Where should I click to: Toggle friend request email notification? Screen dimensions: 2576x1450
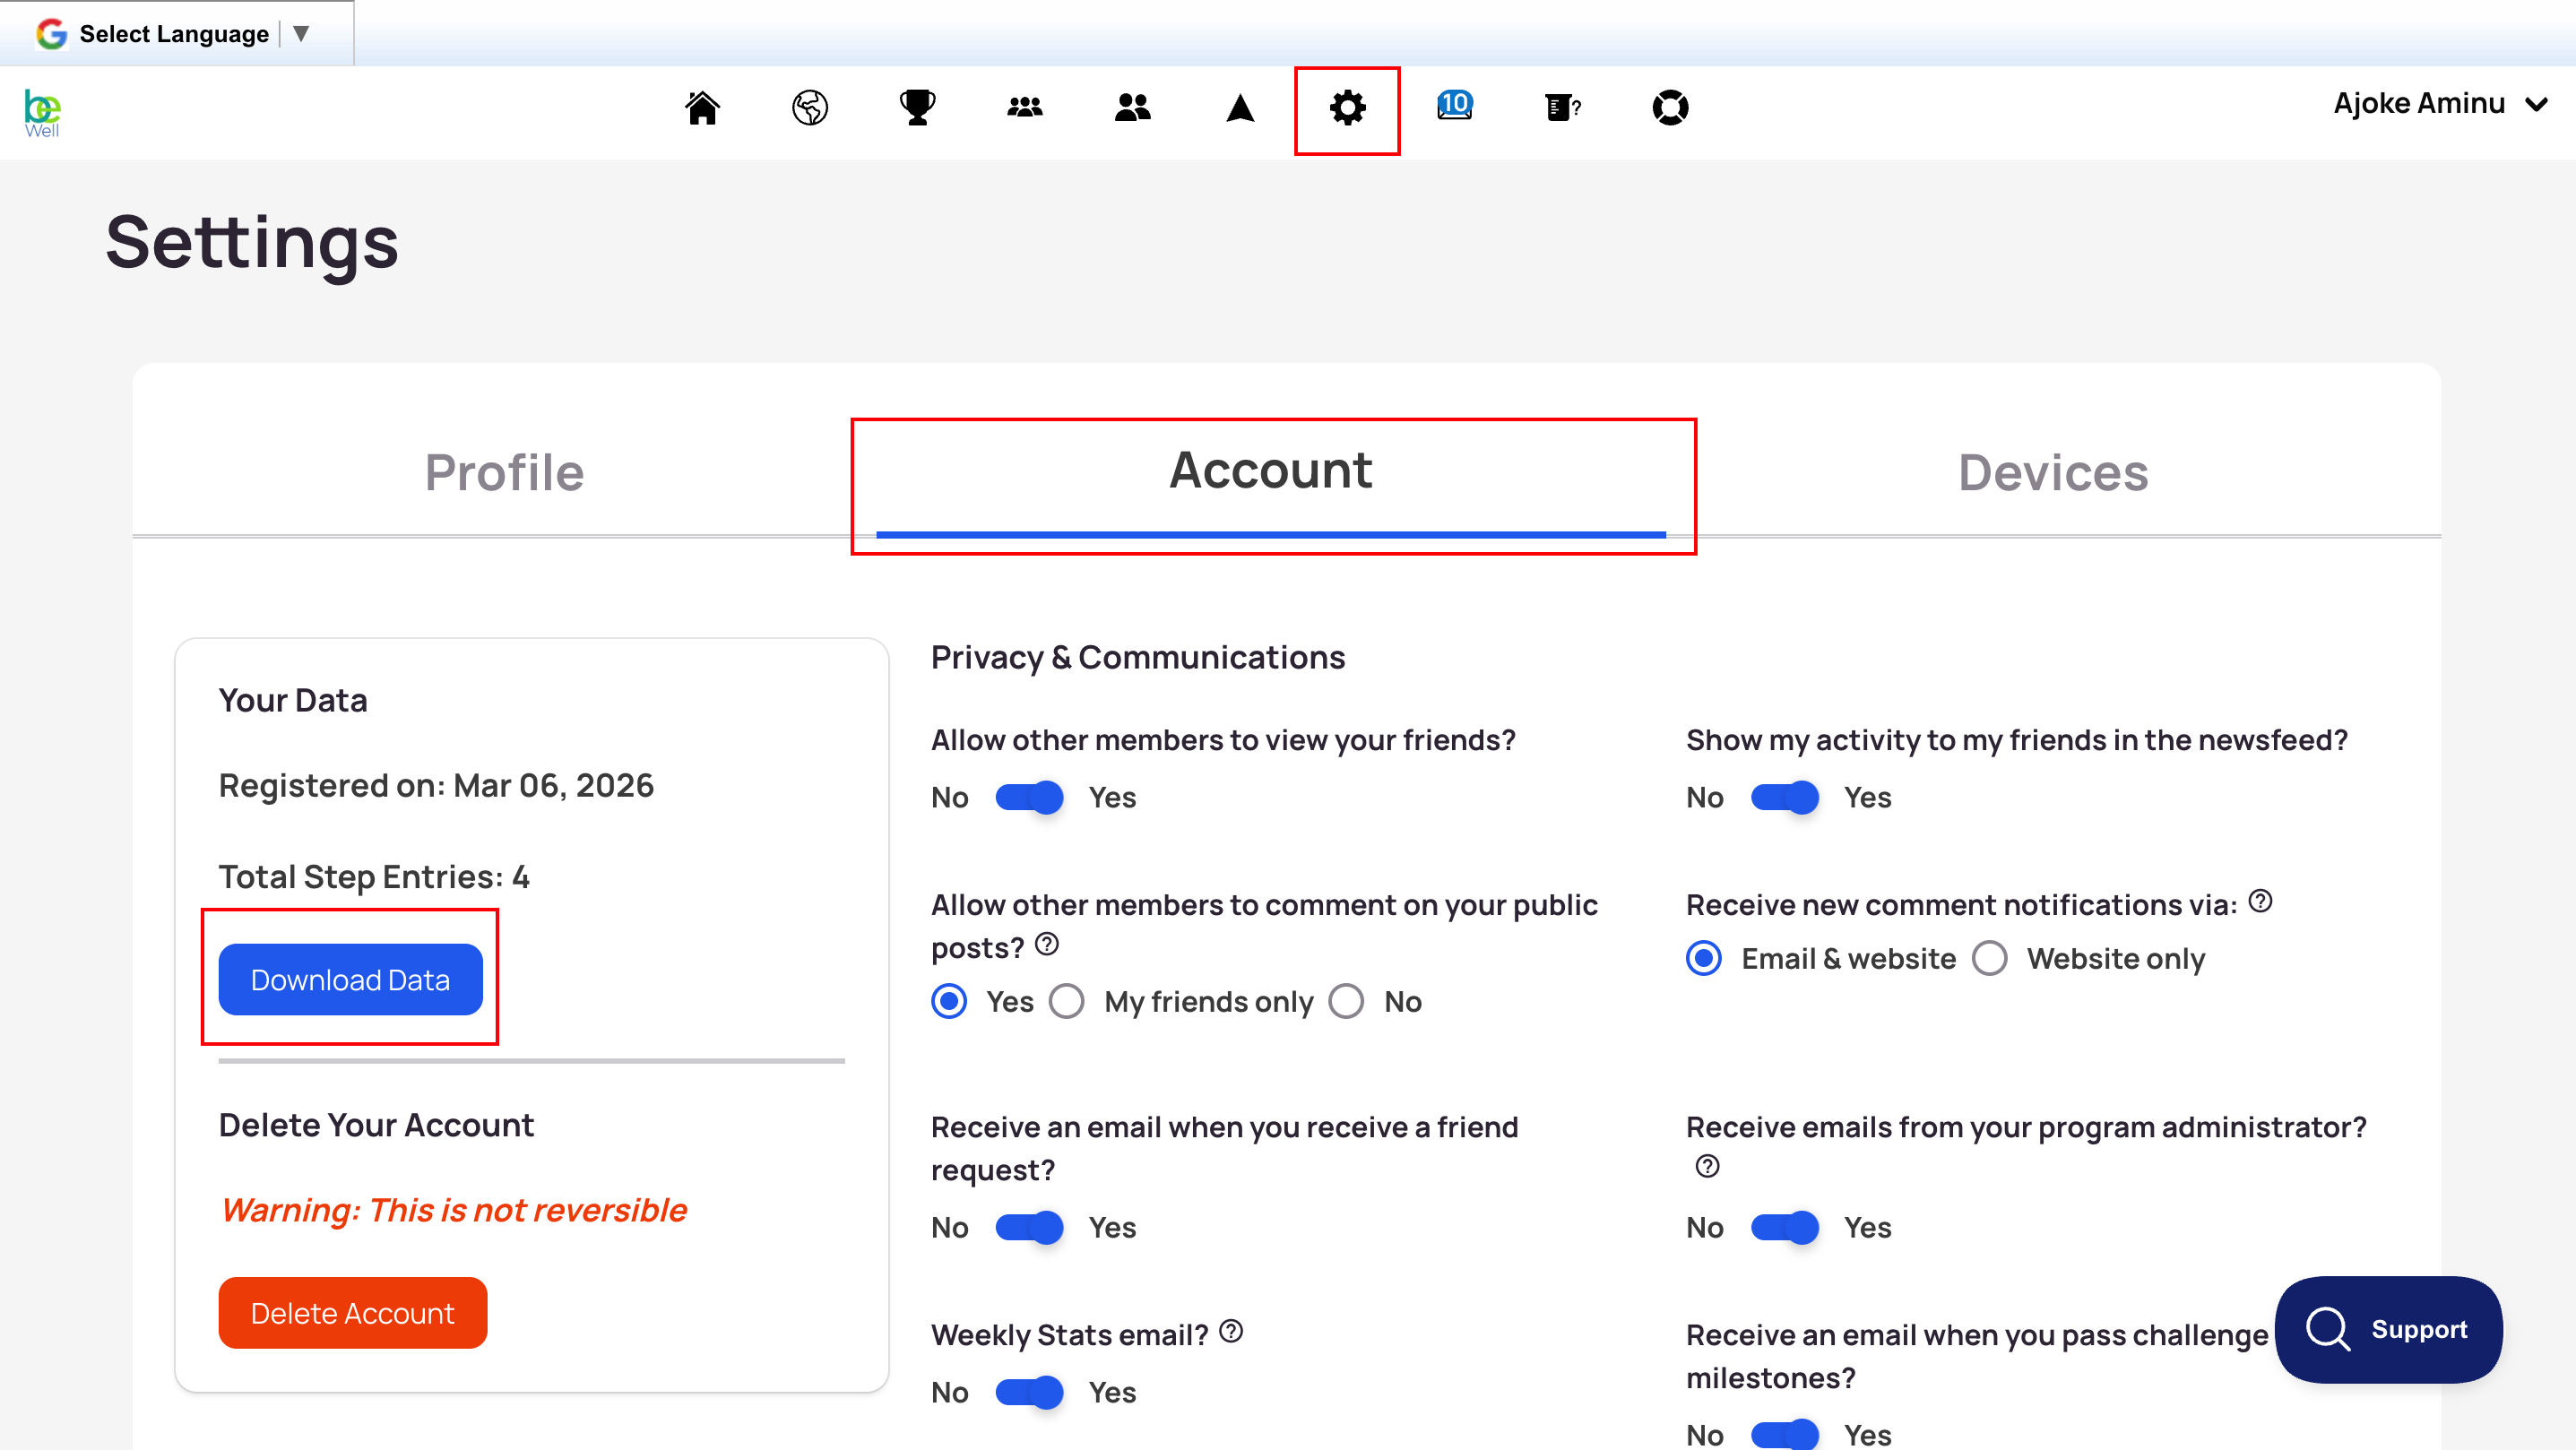click(1029, 1227)
